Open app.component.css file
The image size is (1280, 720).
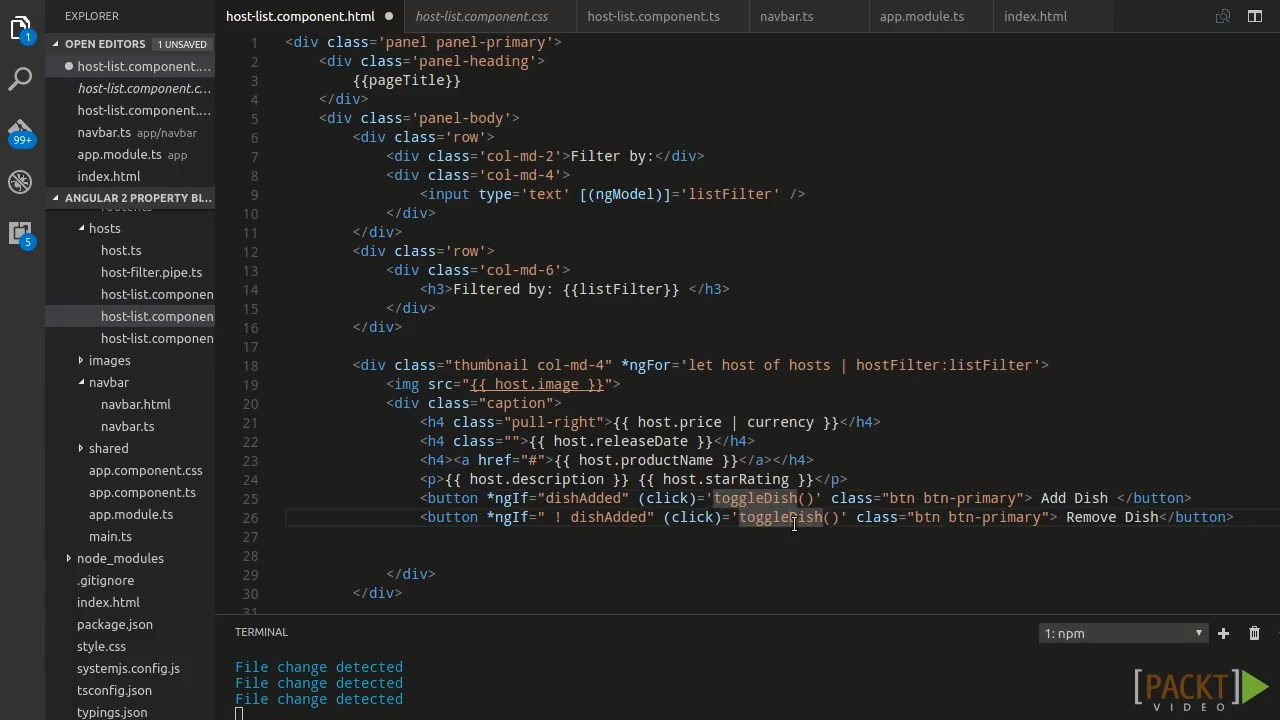tap(146, 470)
